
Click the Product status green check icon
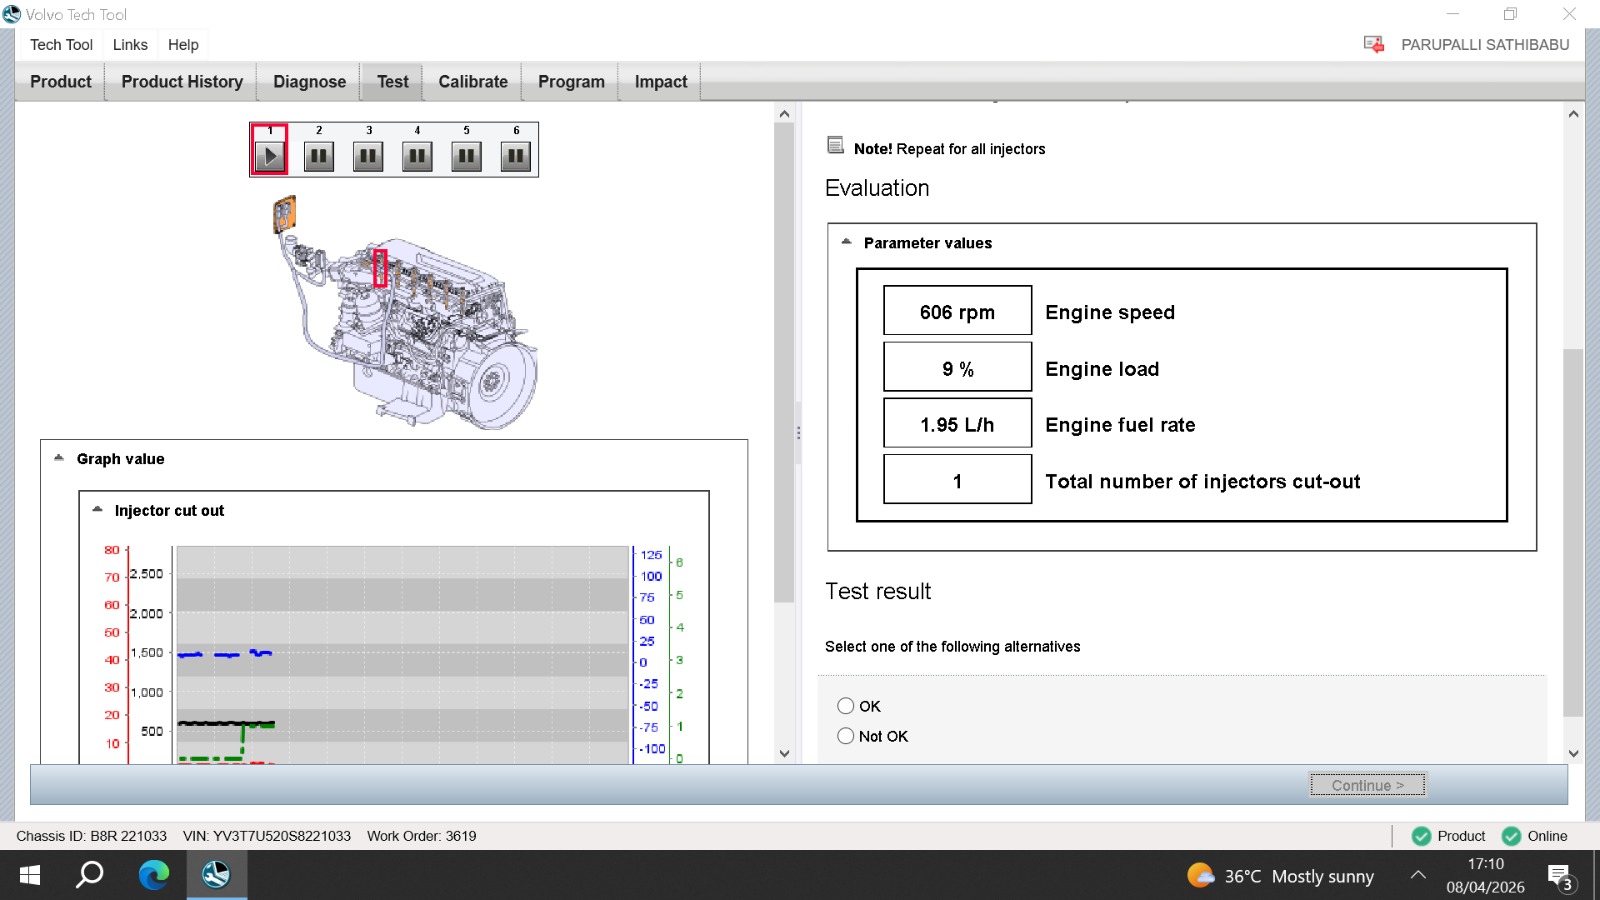tap(1421, 836)
